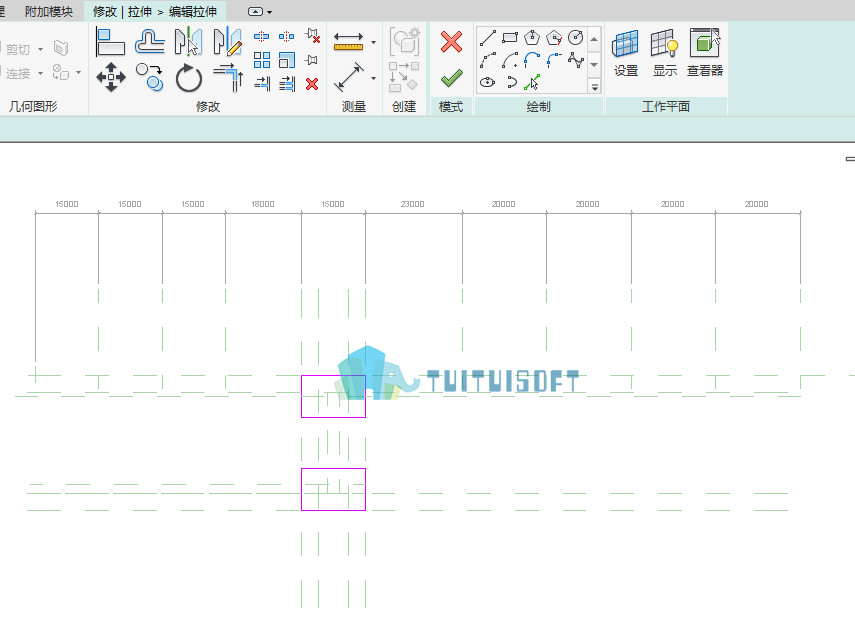Open the Array tool

point(262,60)
